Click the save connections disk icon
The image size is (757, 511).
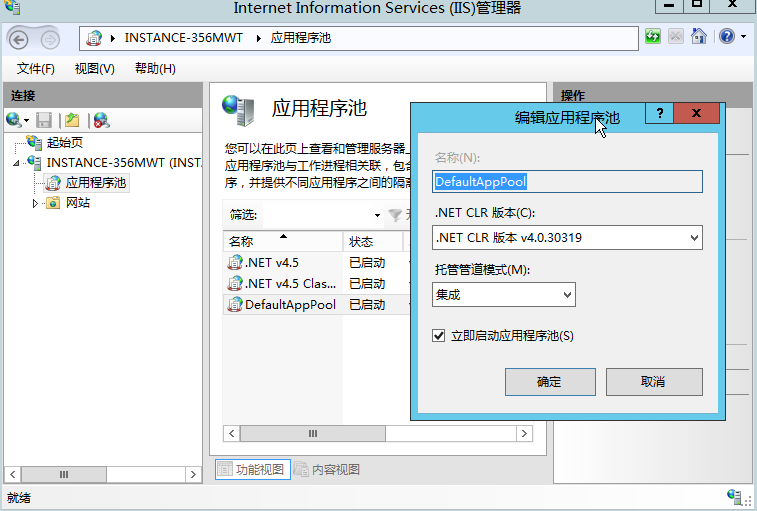44,120
